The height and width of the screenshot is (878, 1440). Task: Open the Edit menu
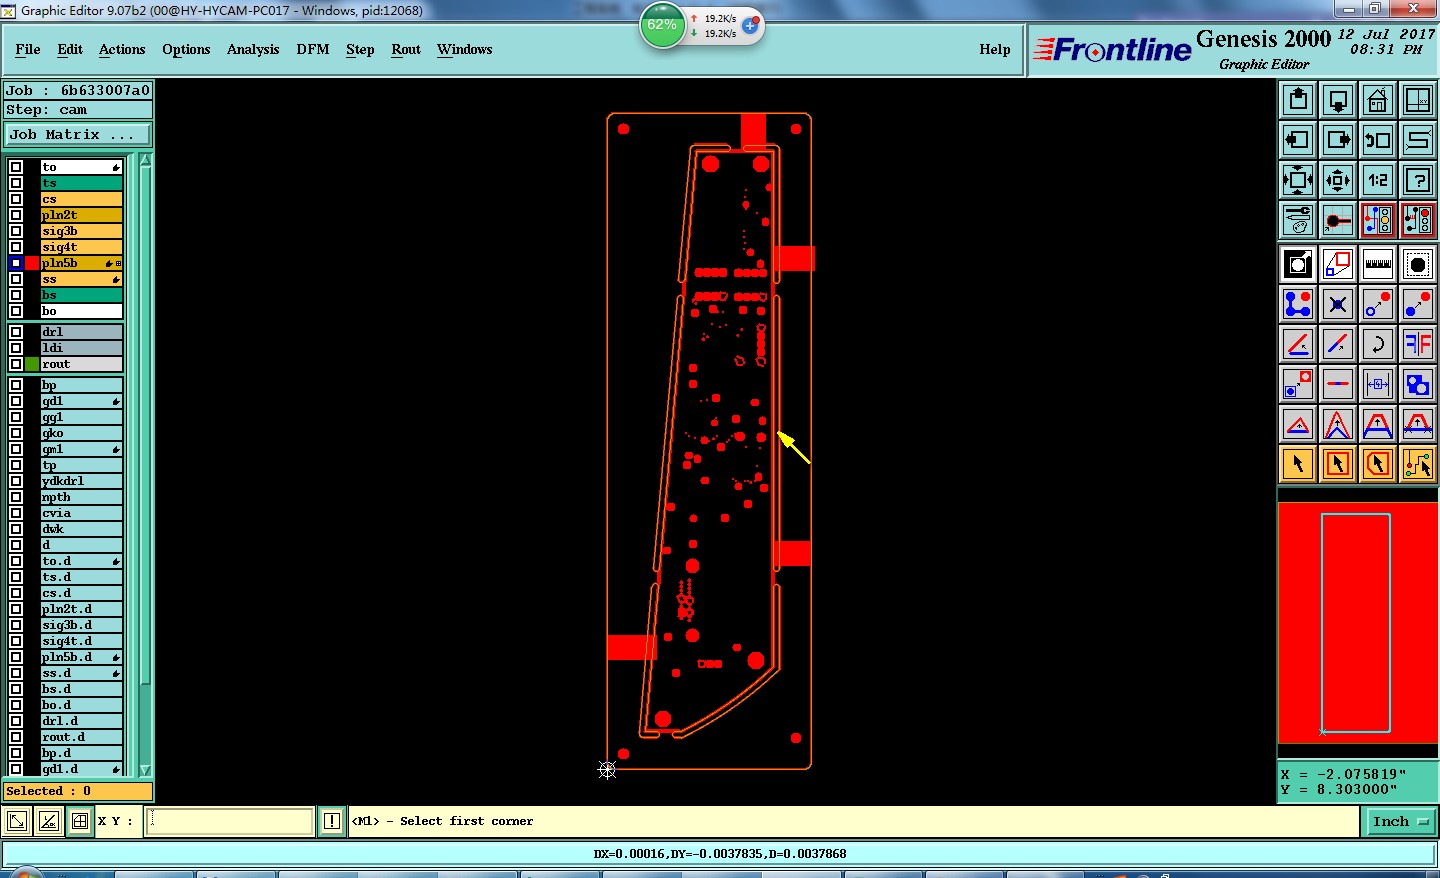pos(70,49)
